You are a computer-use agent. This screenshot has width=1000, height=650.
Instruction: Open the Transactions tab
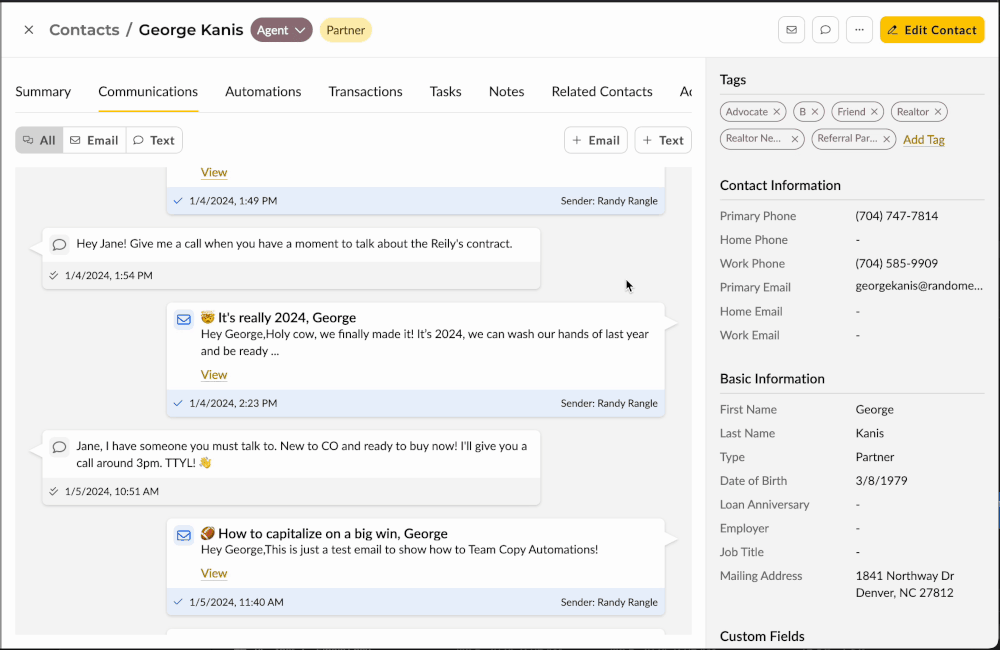tap(365, 91)
